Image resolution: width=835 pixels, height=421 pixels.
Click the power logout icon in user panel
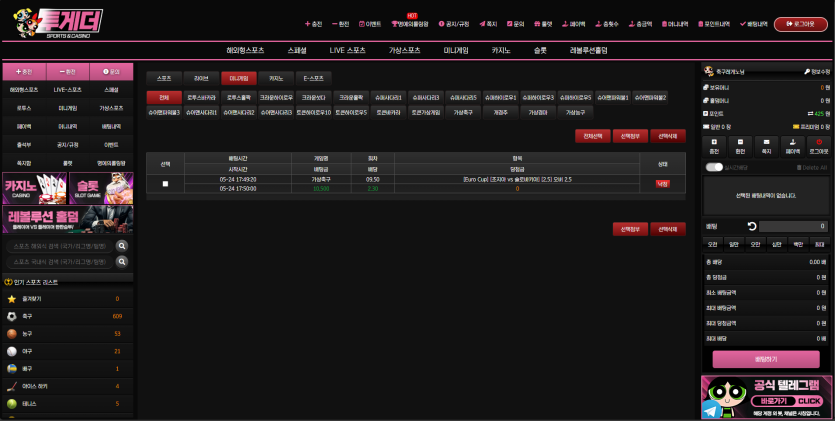pos(819,145)
